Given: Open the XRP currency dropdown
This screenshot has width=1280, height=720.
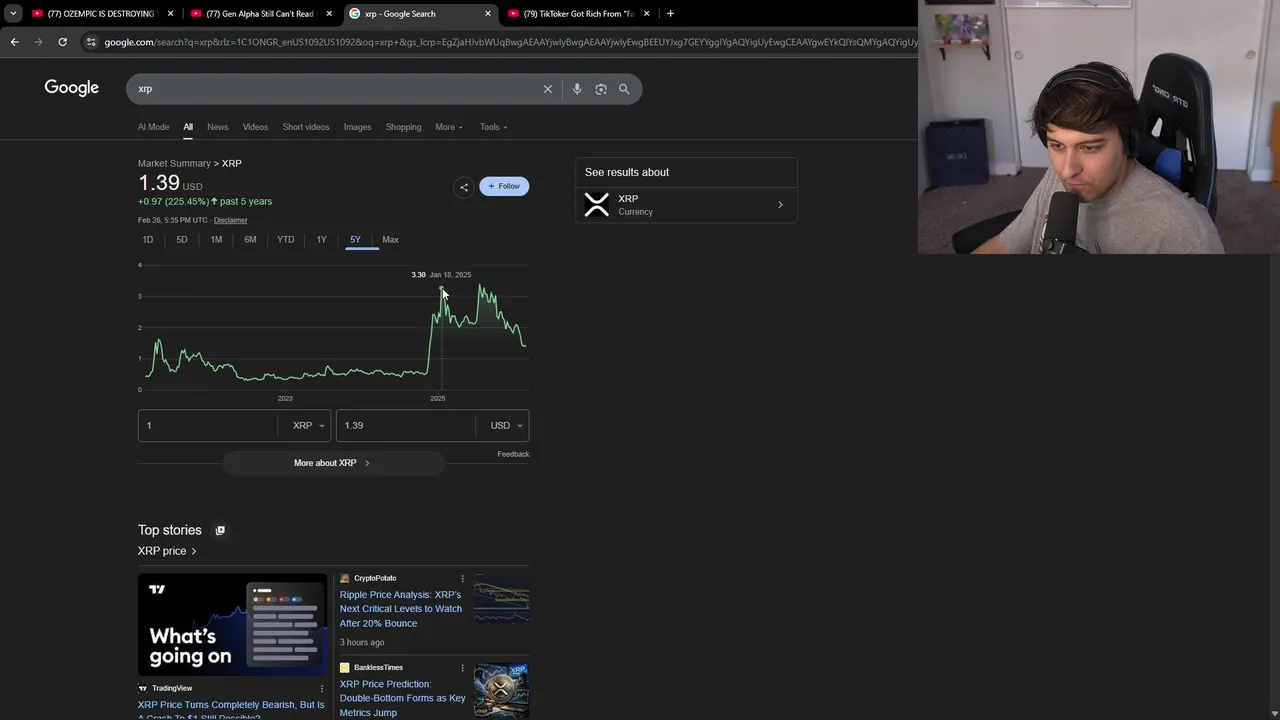Looking at the screenshot, I should pos(308,426).
